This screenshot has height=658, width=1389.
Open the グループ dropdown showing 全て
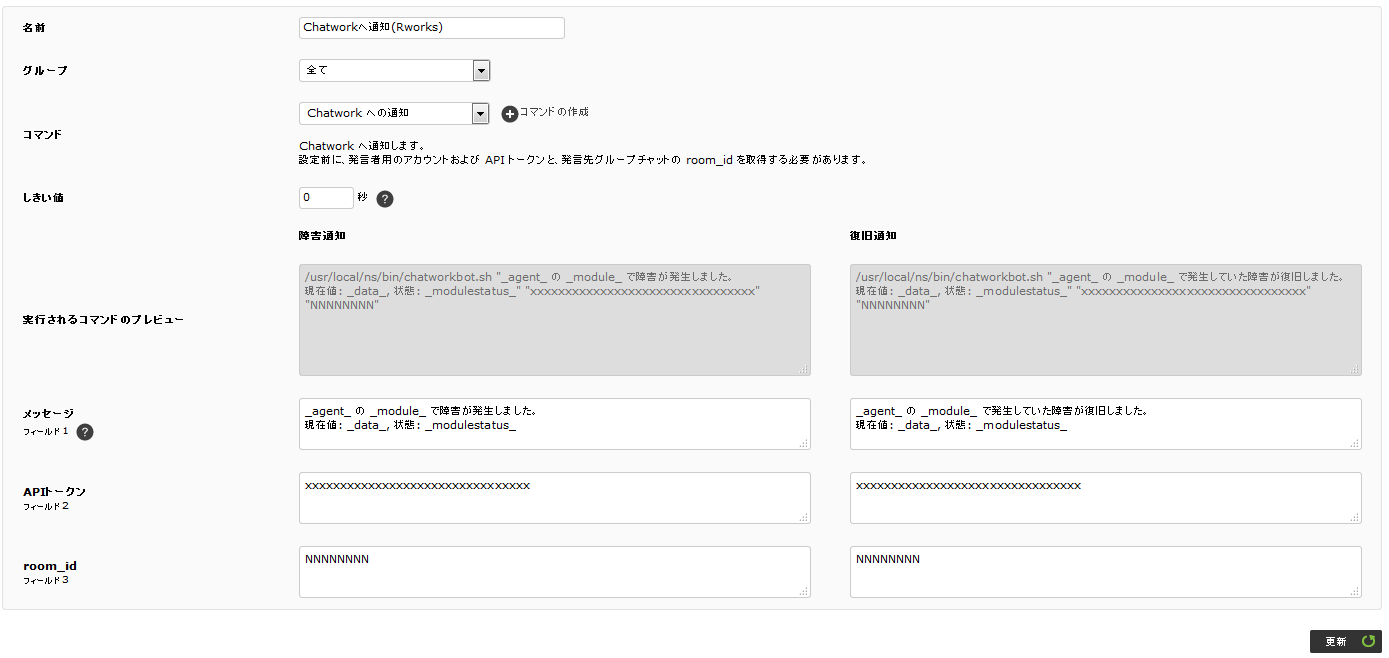point(394,70)
